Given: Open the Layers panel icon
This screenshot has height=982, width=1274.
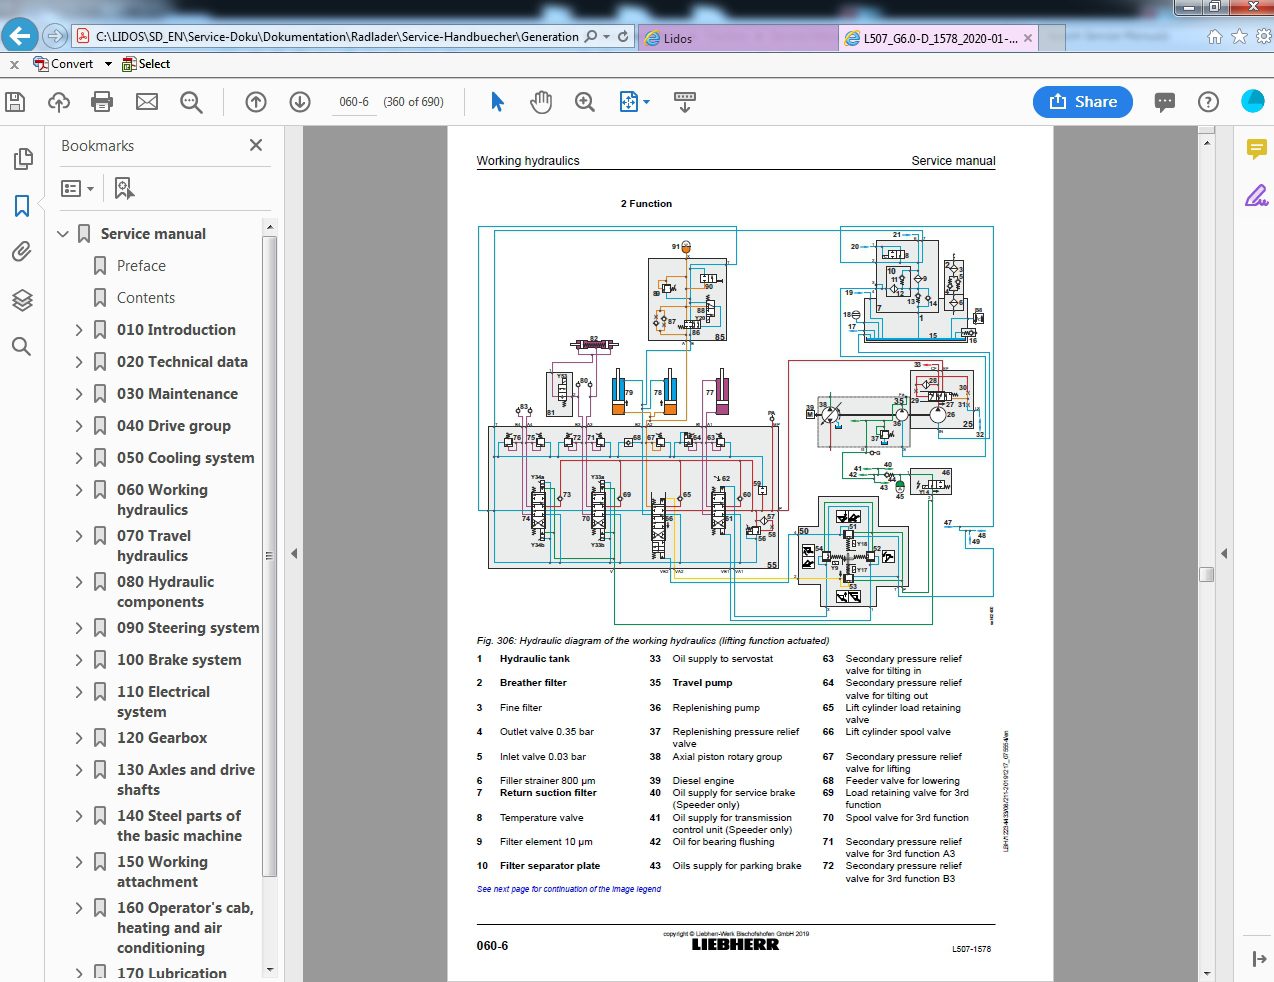Looking at the screenshot, I should (22, 299).
